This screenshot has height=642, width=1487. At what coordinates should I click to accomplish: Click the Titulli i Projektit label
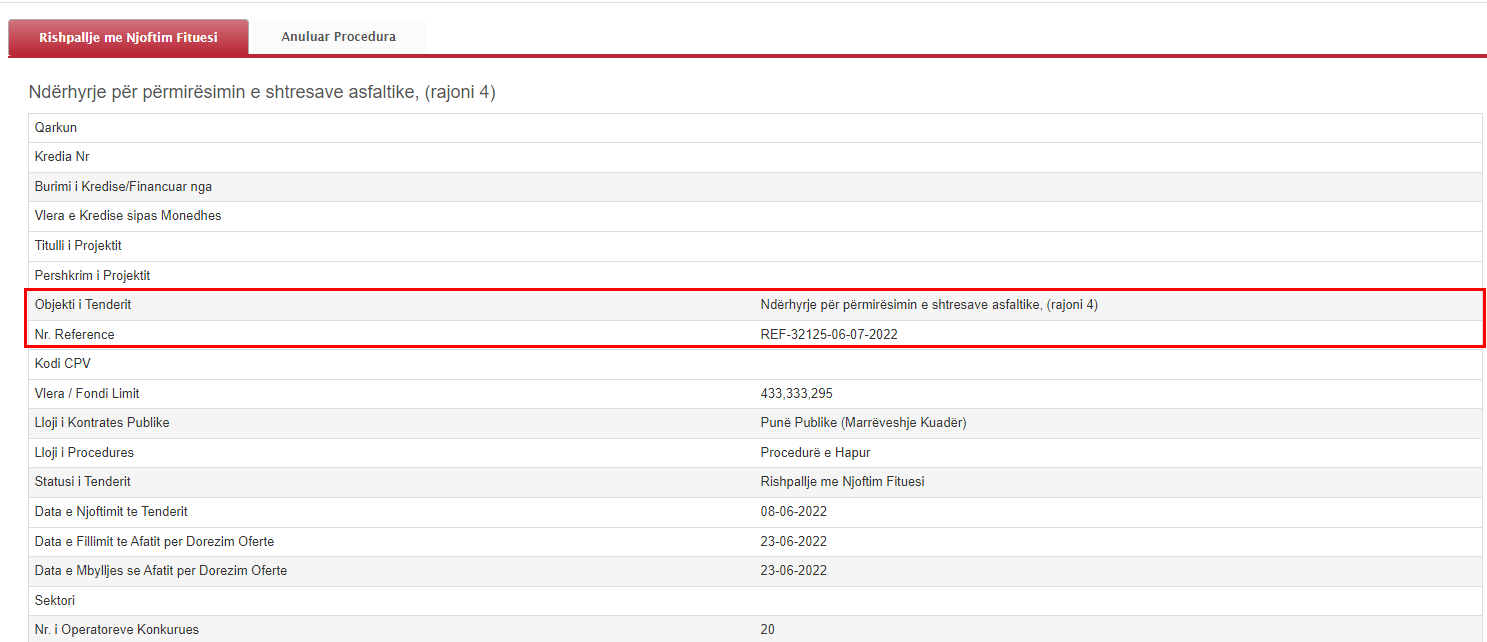tap(78, 246)
